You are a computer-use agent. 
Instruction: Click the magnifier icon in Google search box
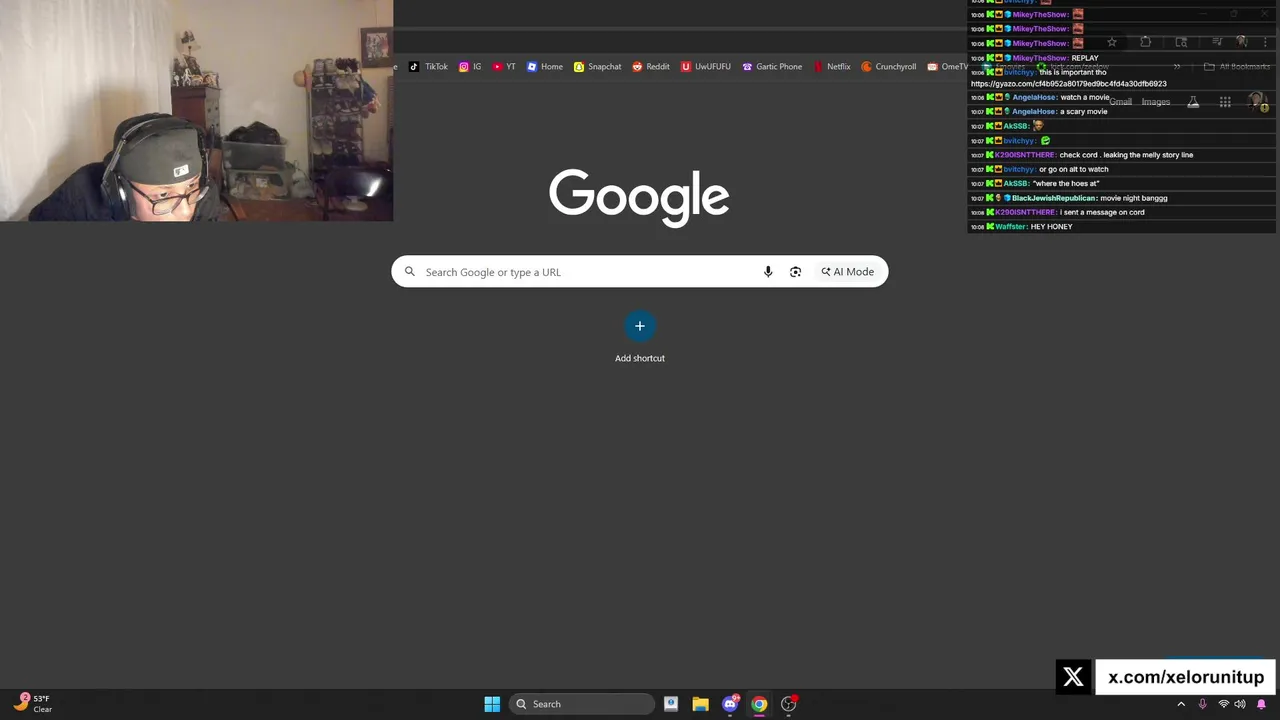coord(409,272)
